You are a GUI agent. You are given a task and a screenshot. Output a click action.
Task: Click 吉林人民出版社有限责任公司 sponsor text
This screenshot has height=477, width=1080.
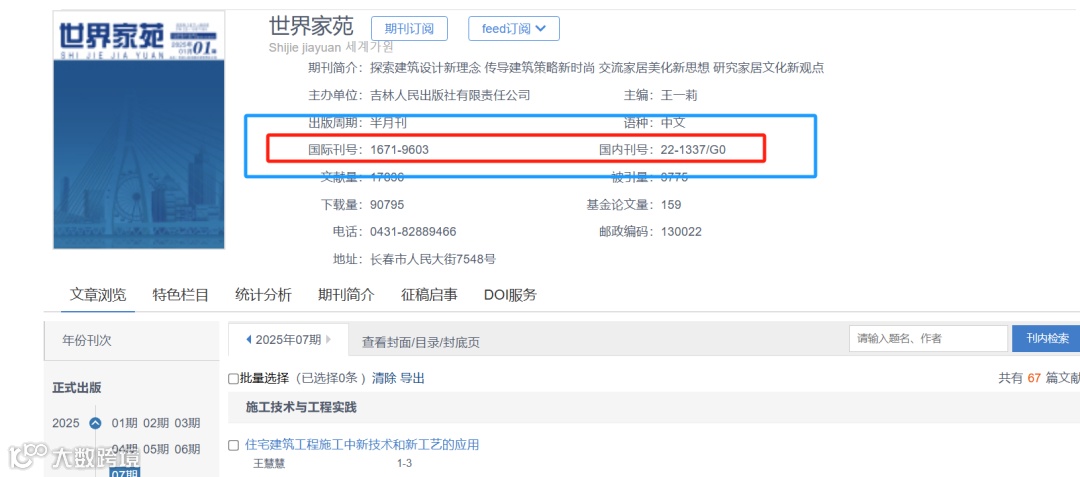point(450,95)
